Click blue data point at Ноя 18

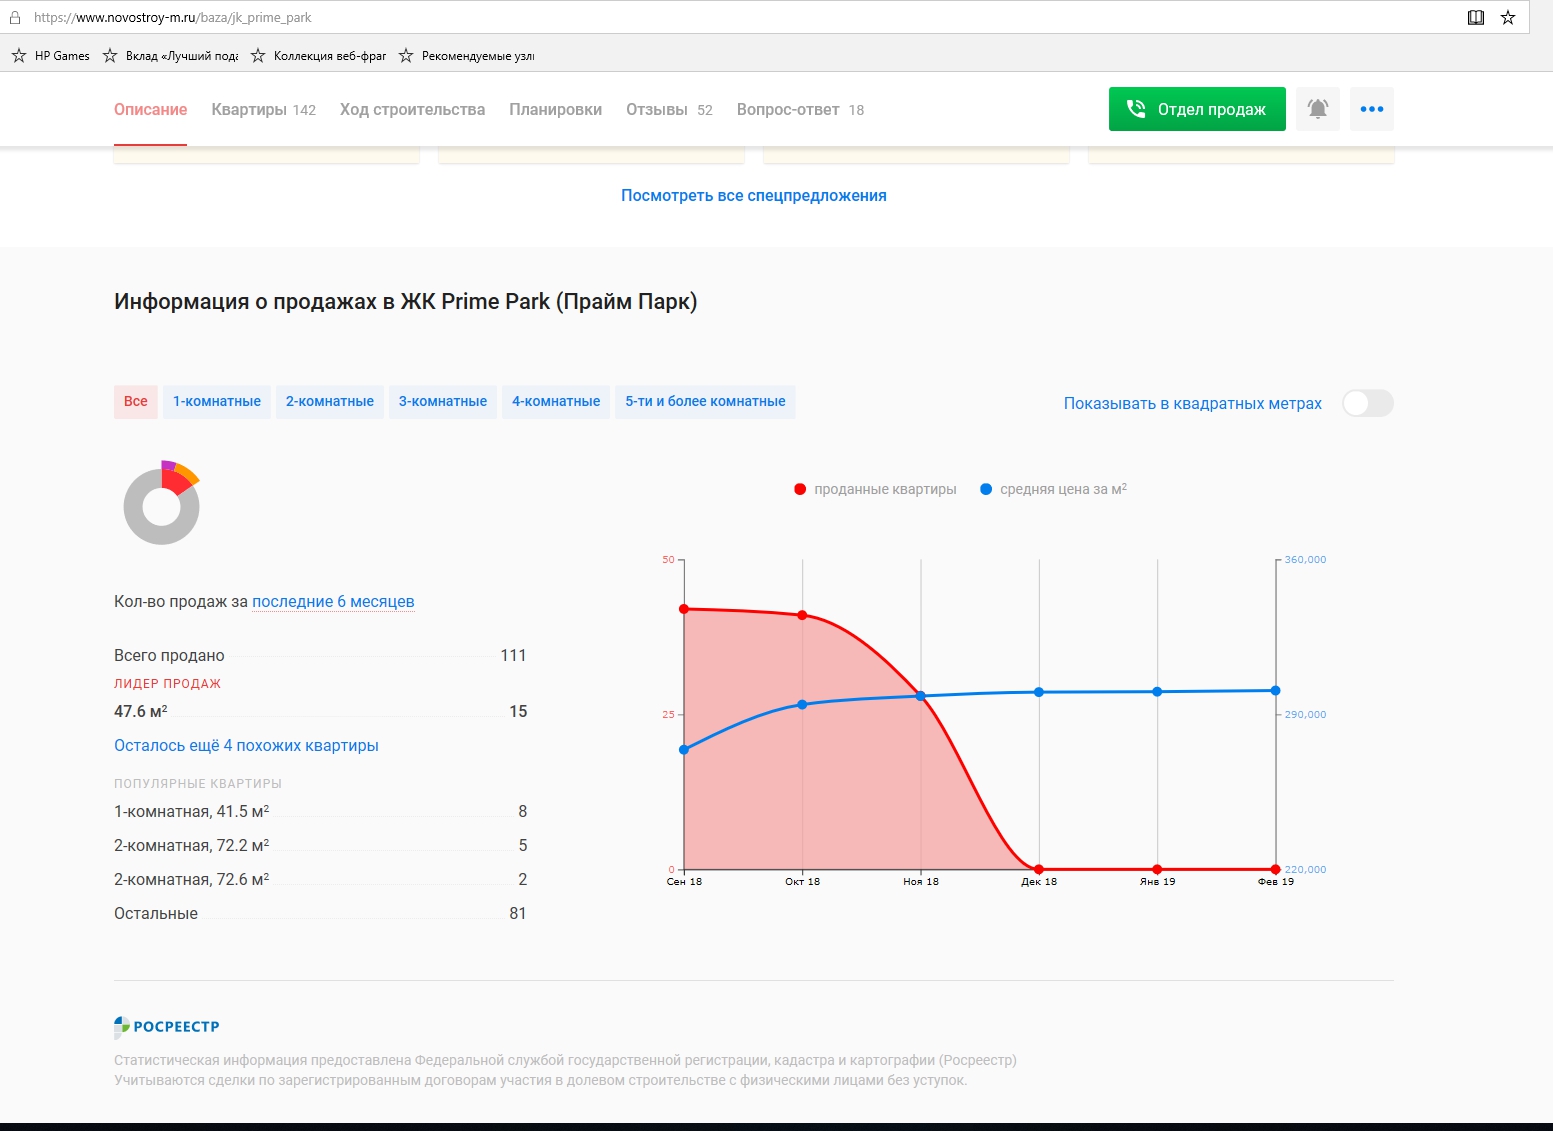pos(921,696)
